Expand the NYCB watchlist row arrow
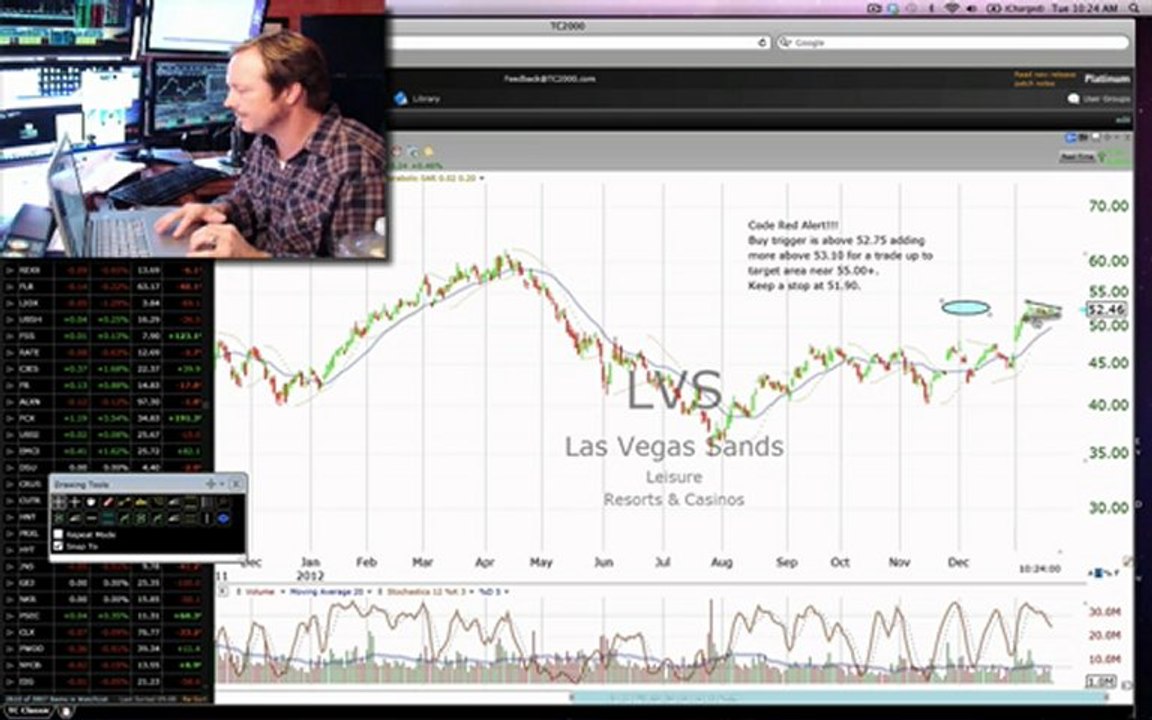The height and width of the screenshot is (720, 1152). point(10,665)
